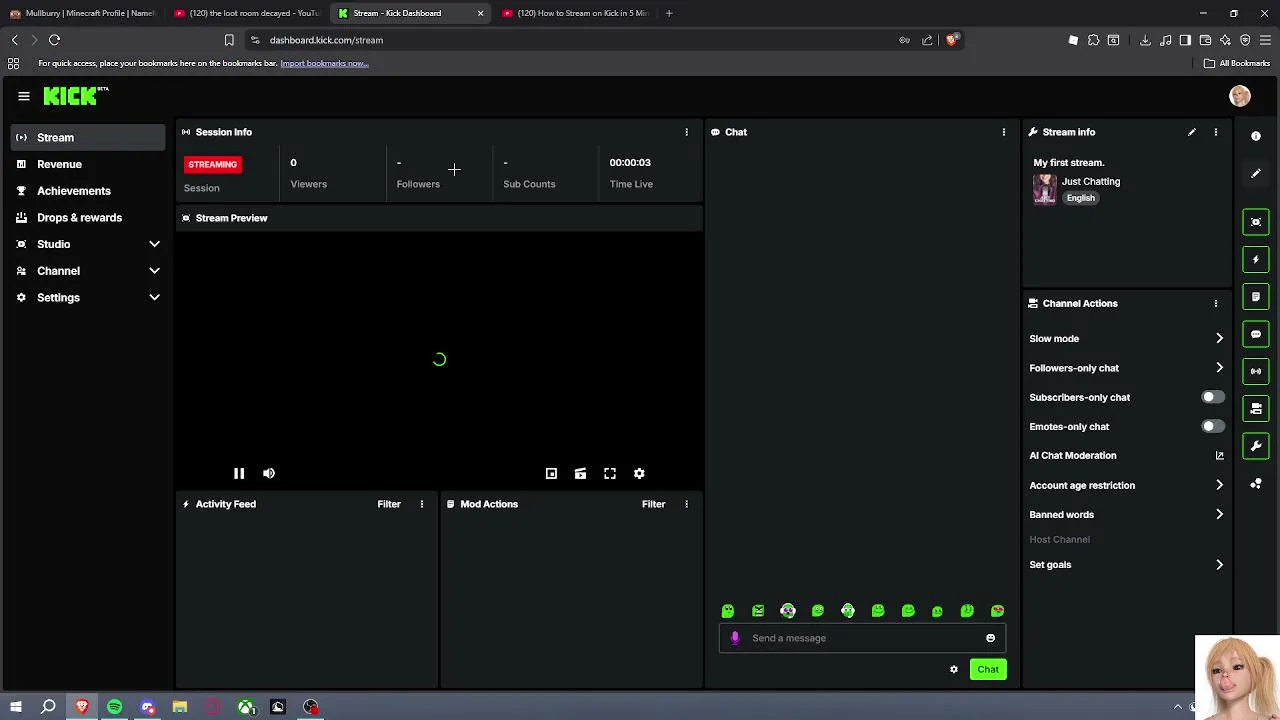Toggle Activity Feed lightning widget in sidebar

coord(1256,259)
